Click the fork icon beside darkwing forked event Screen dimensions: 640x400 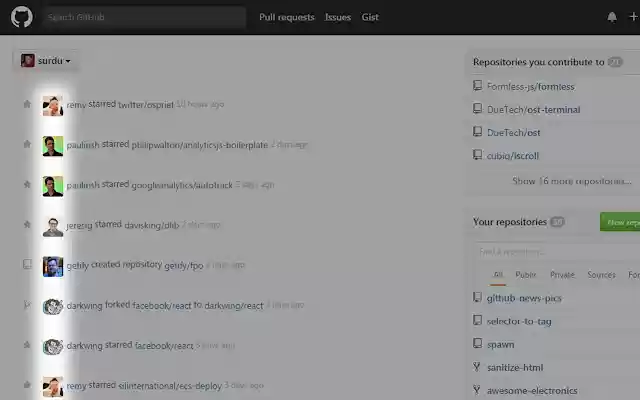[x=27, y=305]
